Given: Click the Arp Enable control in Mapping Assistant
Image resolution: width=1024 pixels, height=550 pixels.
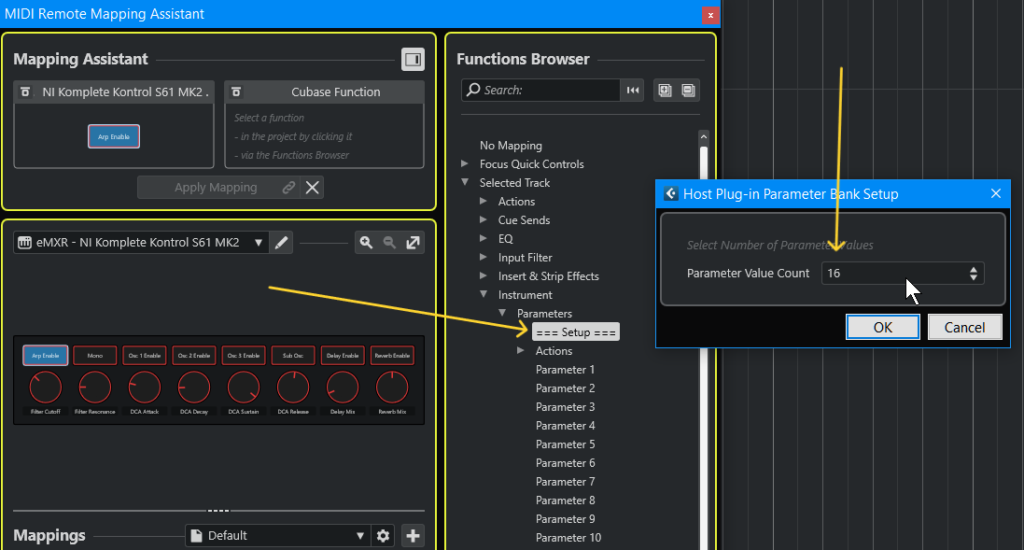Looking at the screenshot, I should [114, 137].
